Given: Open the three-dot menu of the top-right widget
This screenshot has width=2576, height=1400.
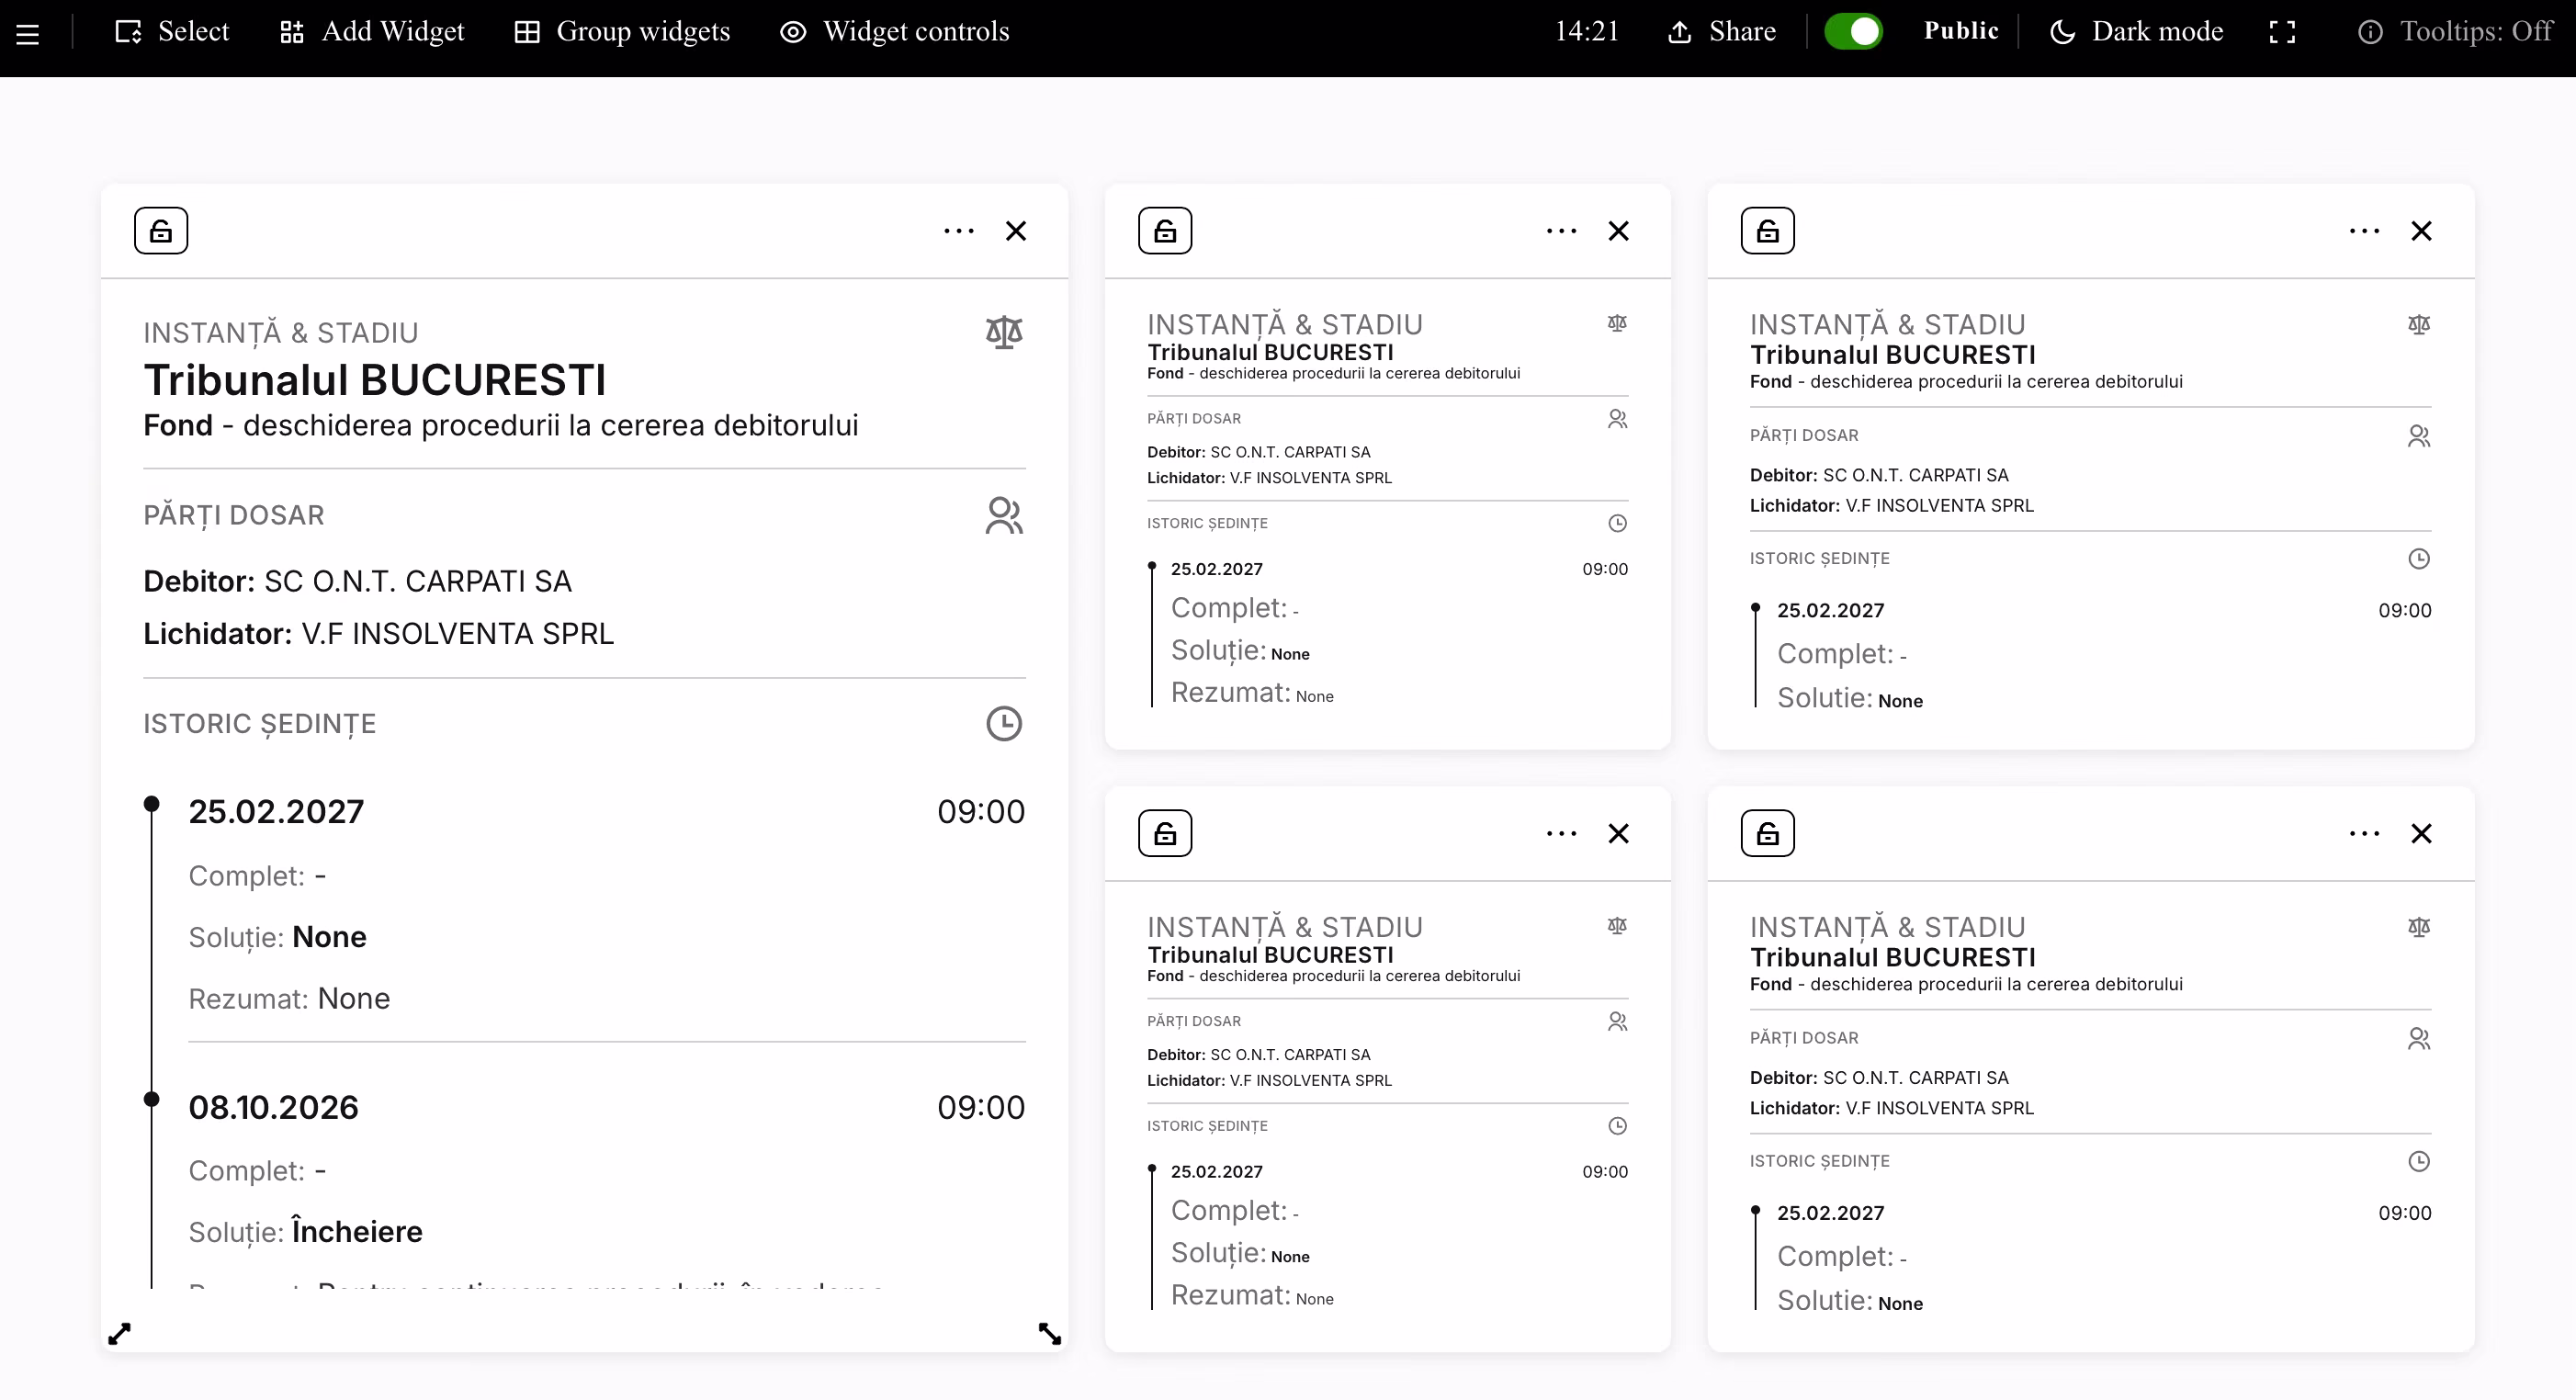Looking at the screenshot, I should (2365, 231).
